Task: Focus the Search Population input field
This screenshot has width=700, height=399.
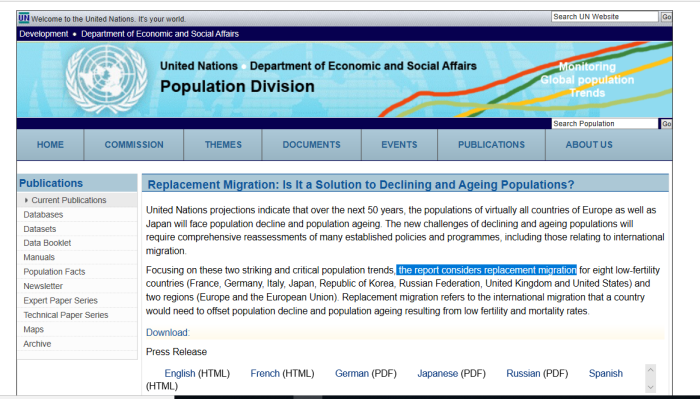Action: 604,124
